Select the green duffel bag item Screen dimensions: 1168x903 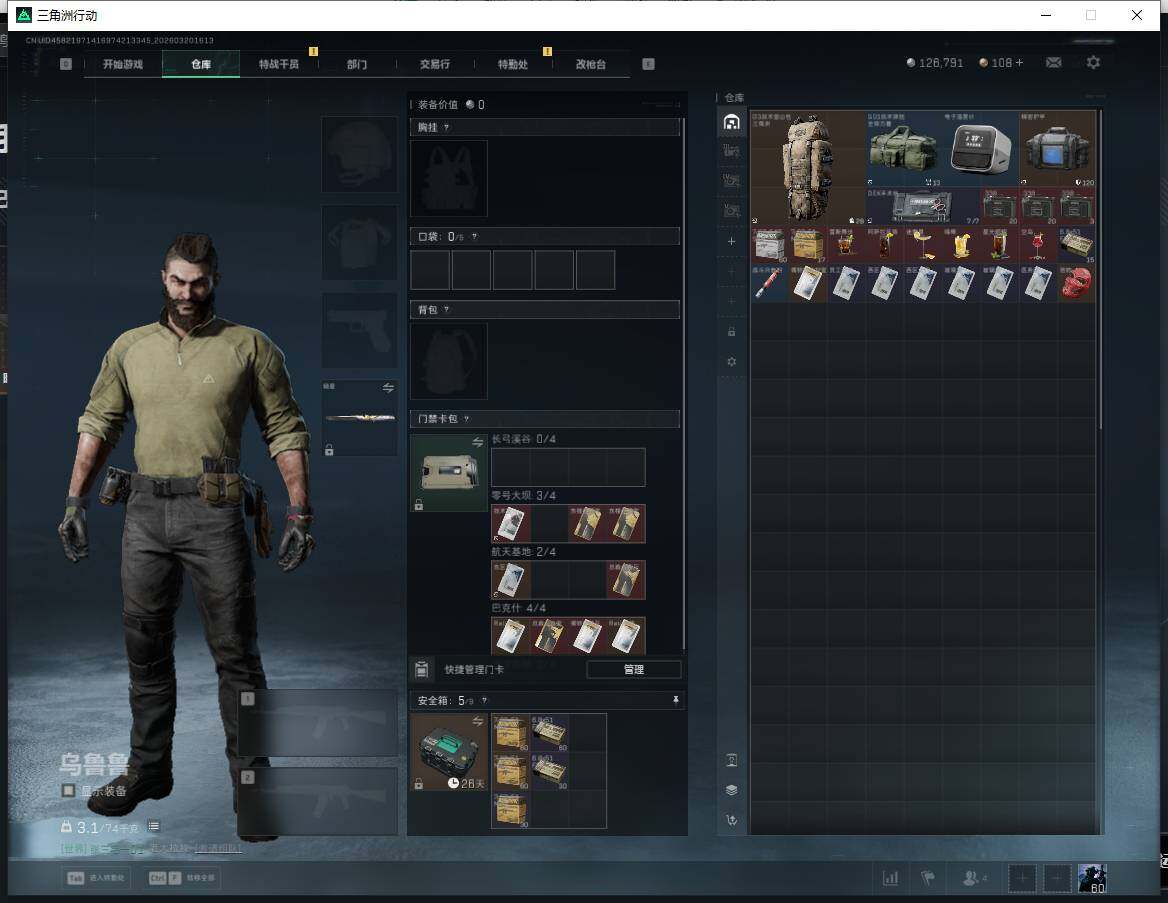(x=904, y=148)
